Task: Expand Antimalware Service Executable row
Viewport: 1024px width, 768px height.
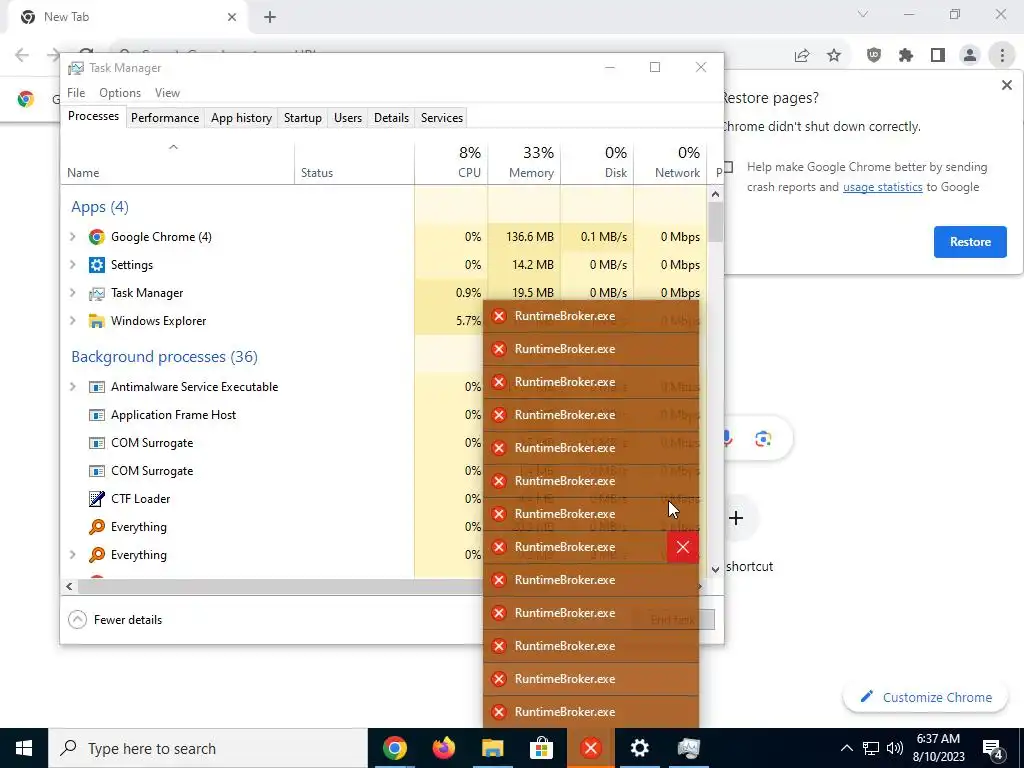Action: pos(73,387)
